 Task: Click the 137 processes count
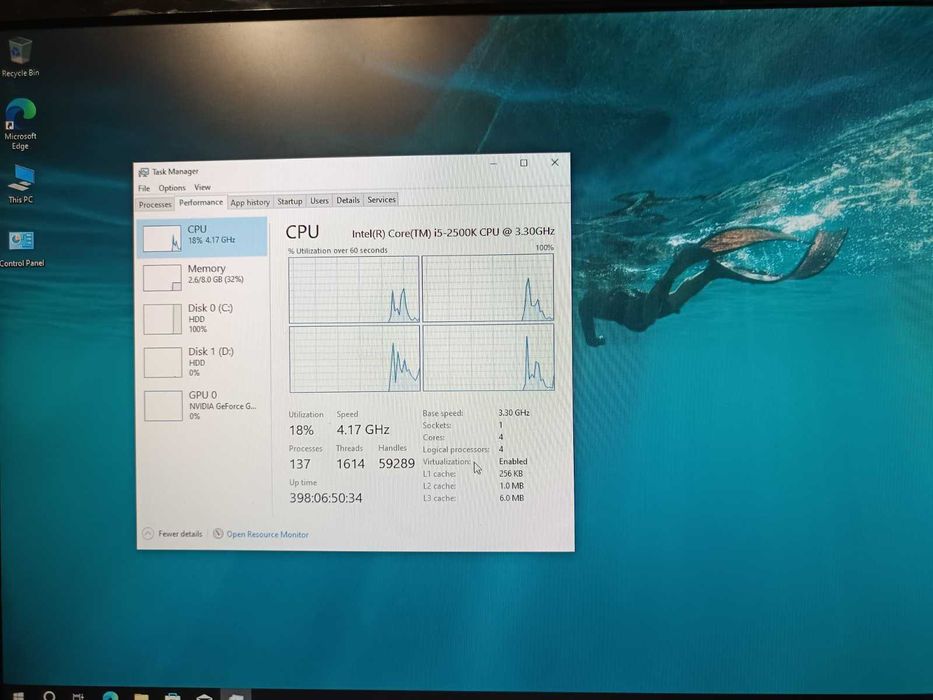pyautogui.click(x=300, y=464)
